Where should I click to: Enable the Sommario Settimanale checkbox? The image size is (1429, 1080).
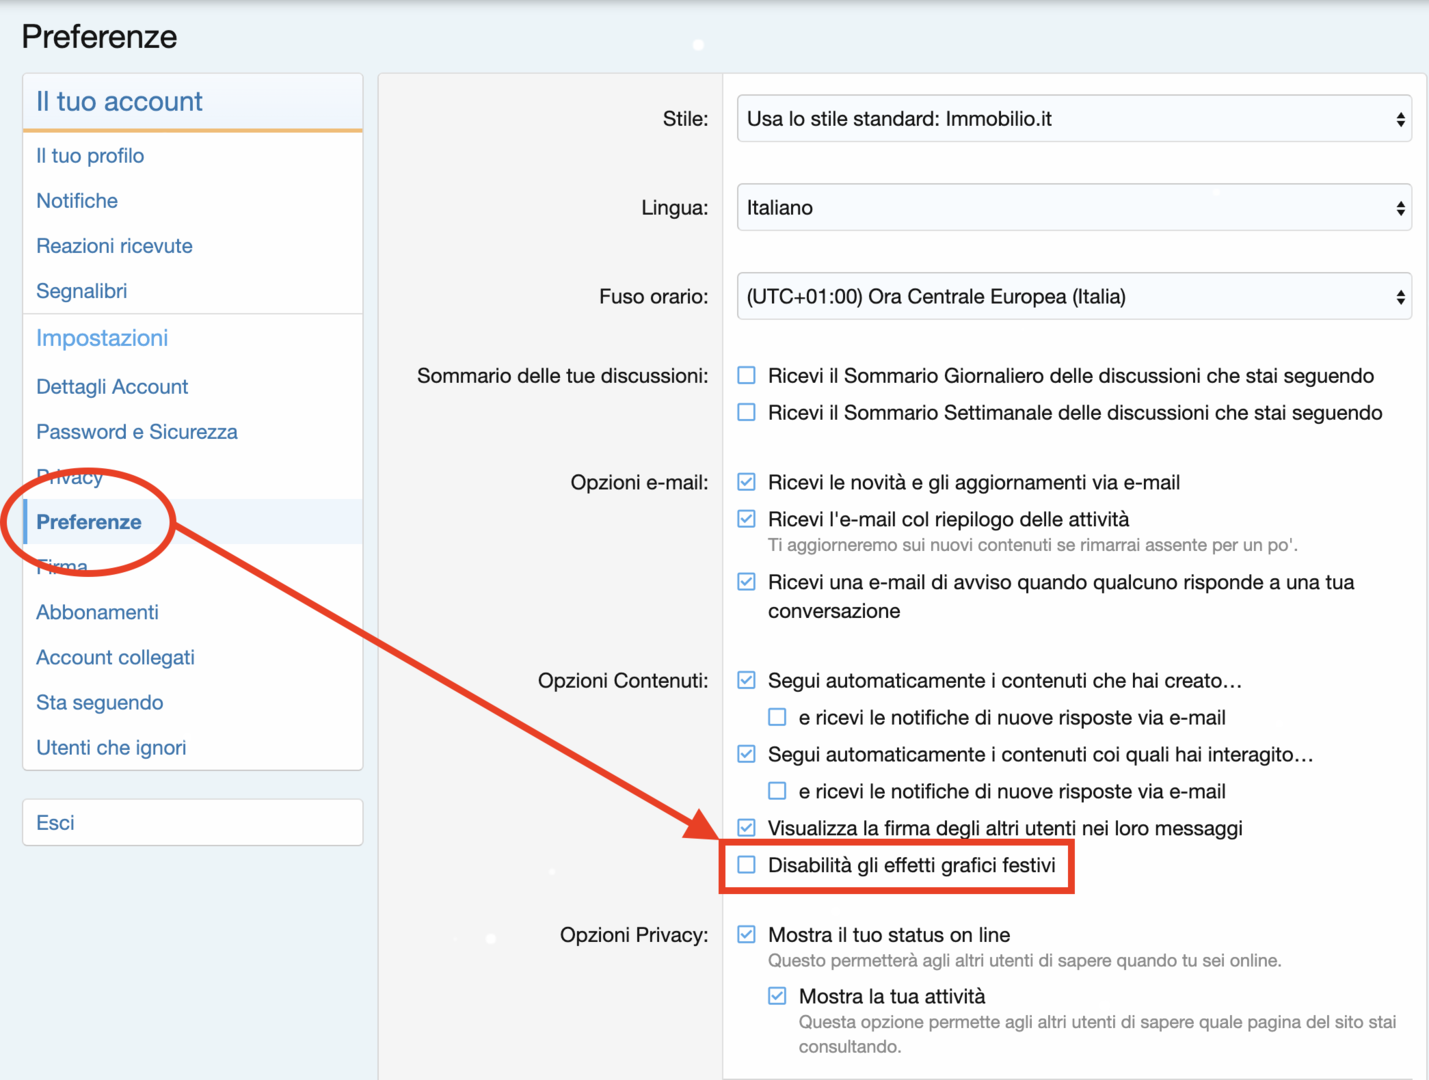(746, 413)
